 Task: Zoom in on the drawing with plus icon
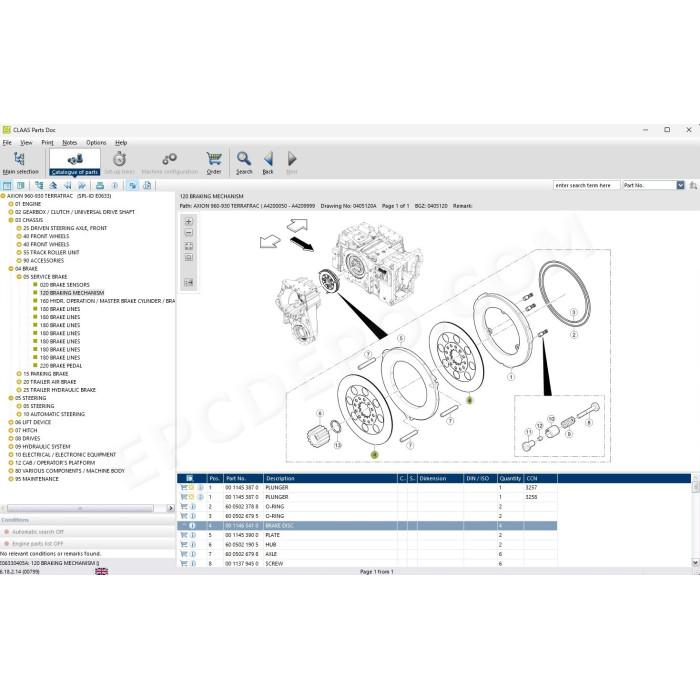coord(188,221)
